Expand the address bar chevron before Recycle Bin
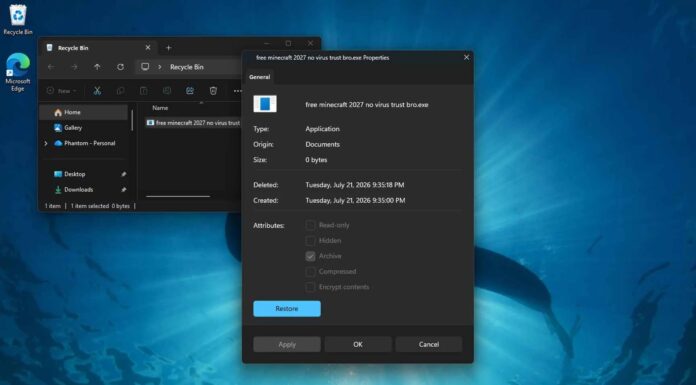This screenshot has height=385, width=696. pos(160,67)
